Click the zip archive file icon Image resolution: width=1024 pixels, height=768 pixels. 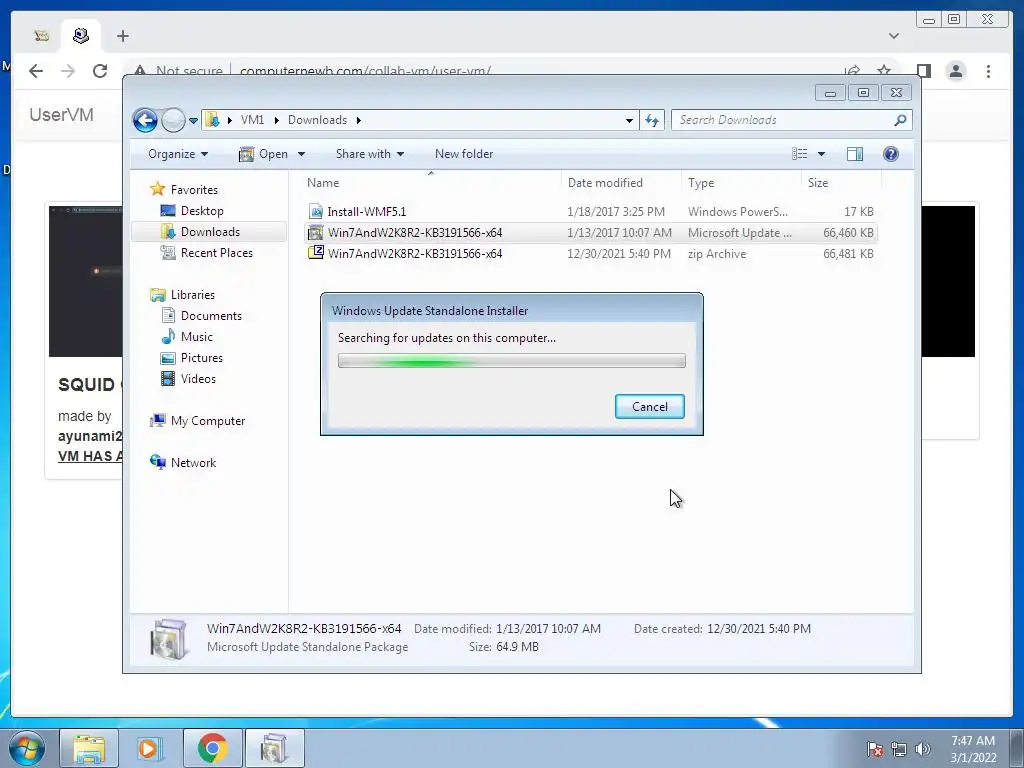pos(316,253)
